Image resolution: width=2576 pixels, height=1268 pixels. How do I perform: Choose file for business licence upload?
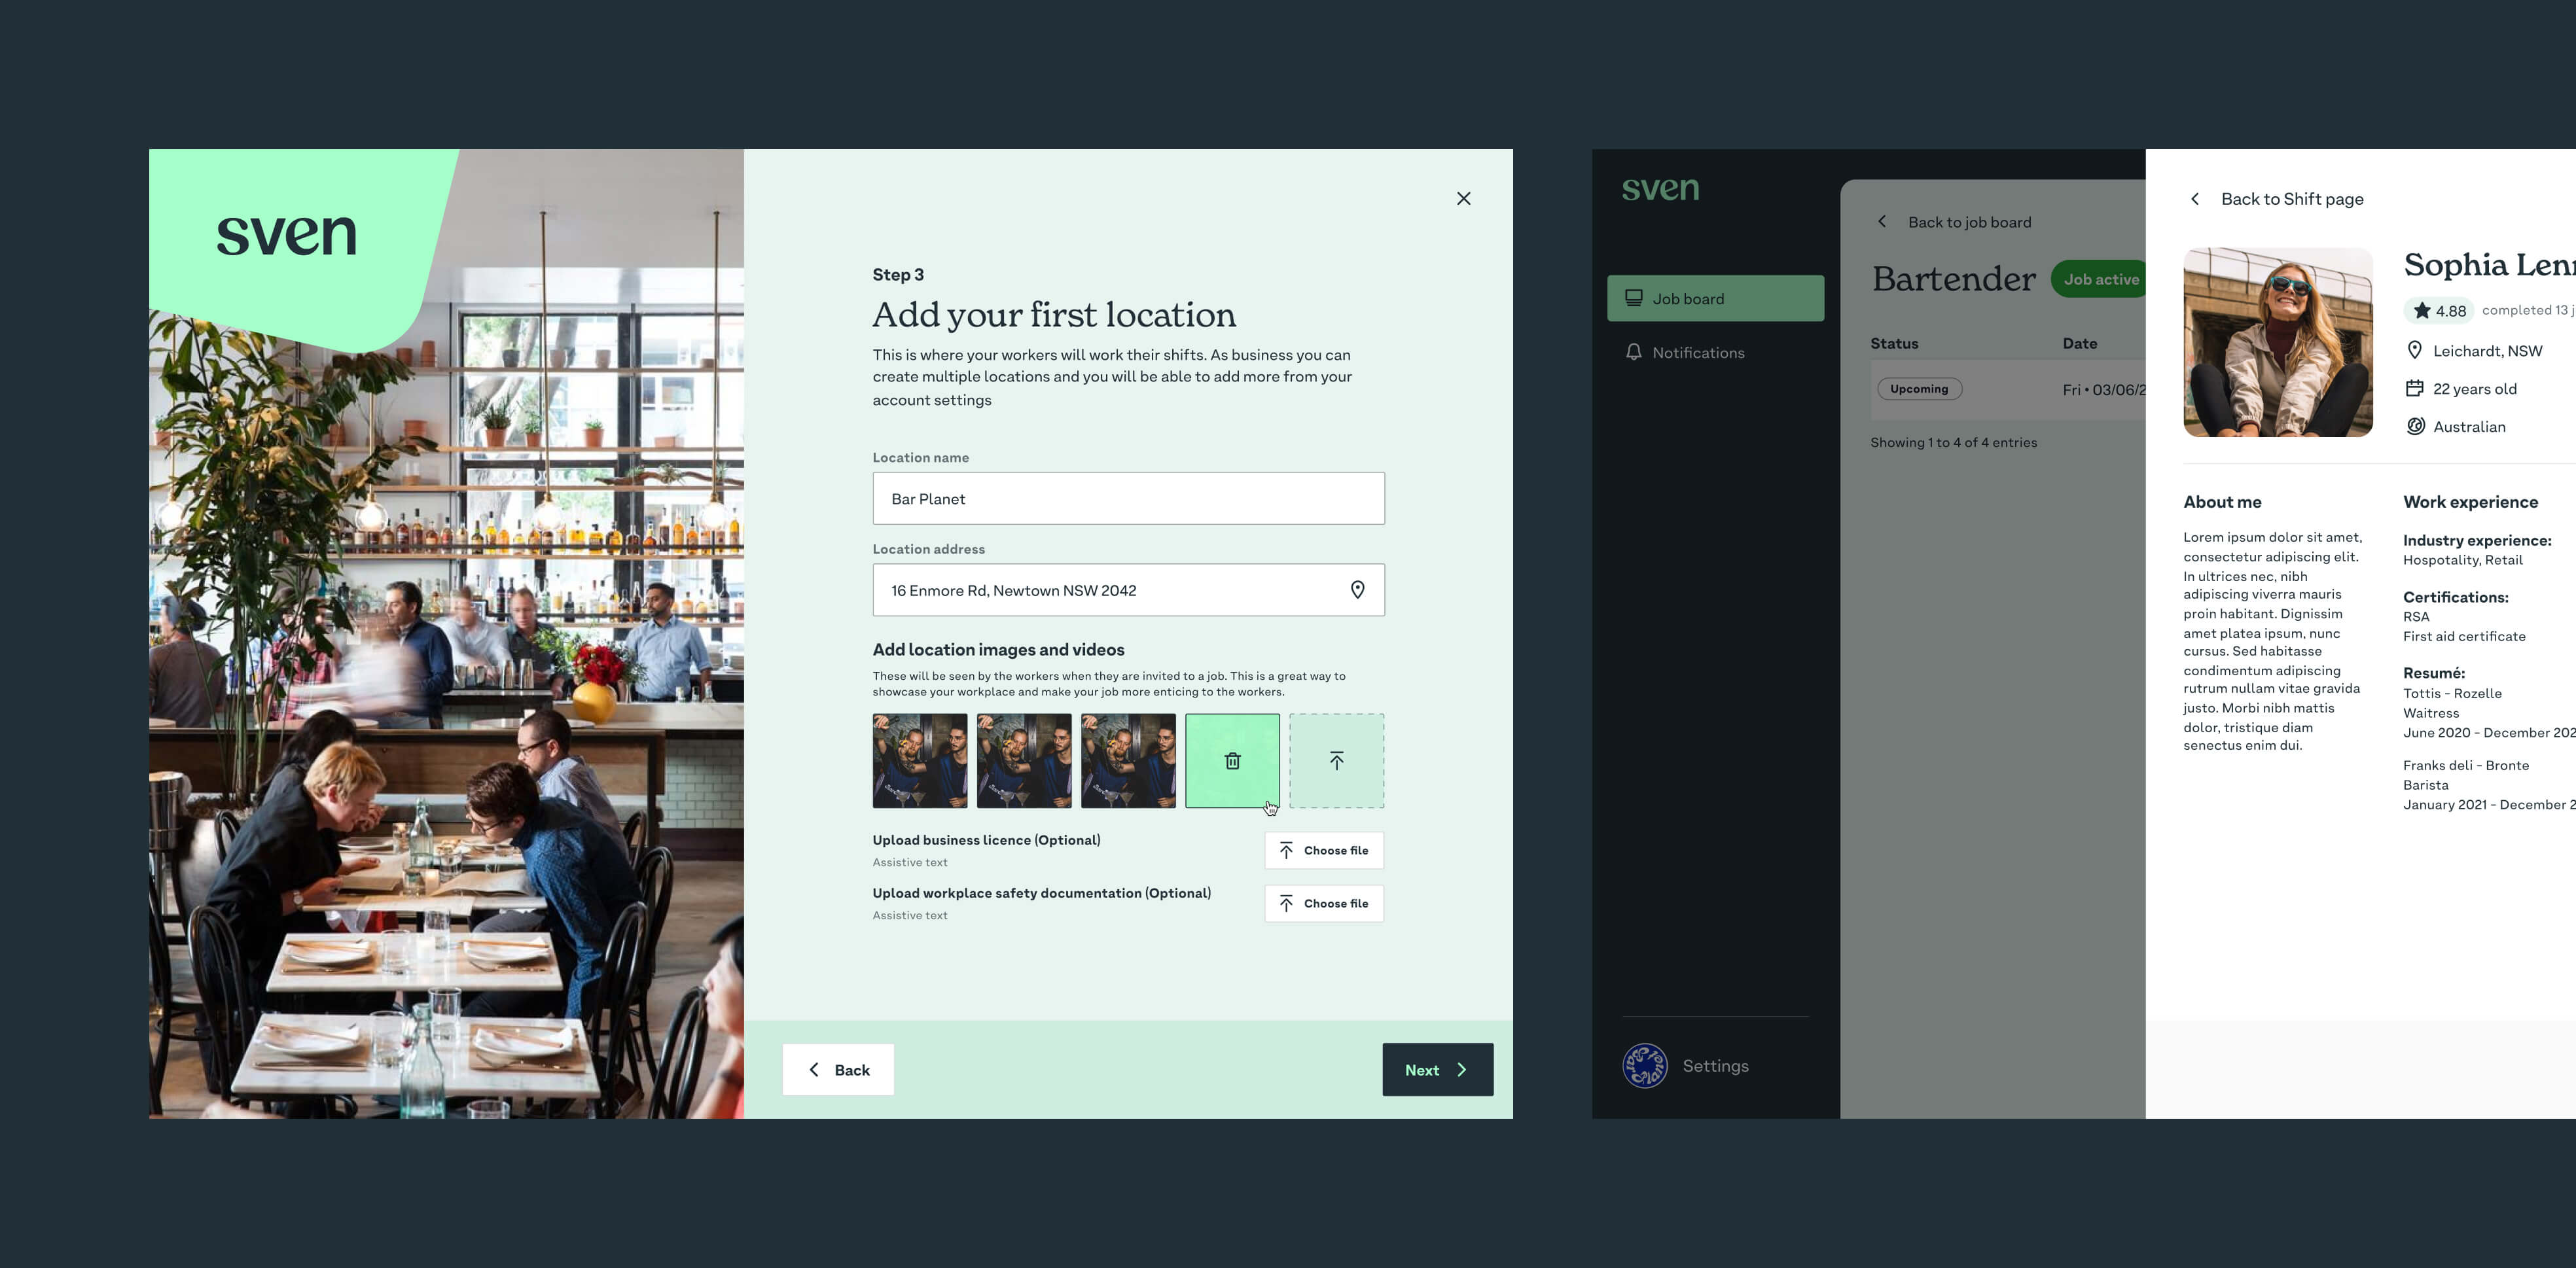(1323, 850)
